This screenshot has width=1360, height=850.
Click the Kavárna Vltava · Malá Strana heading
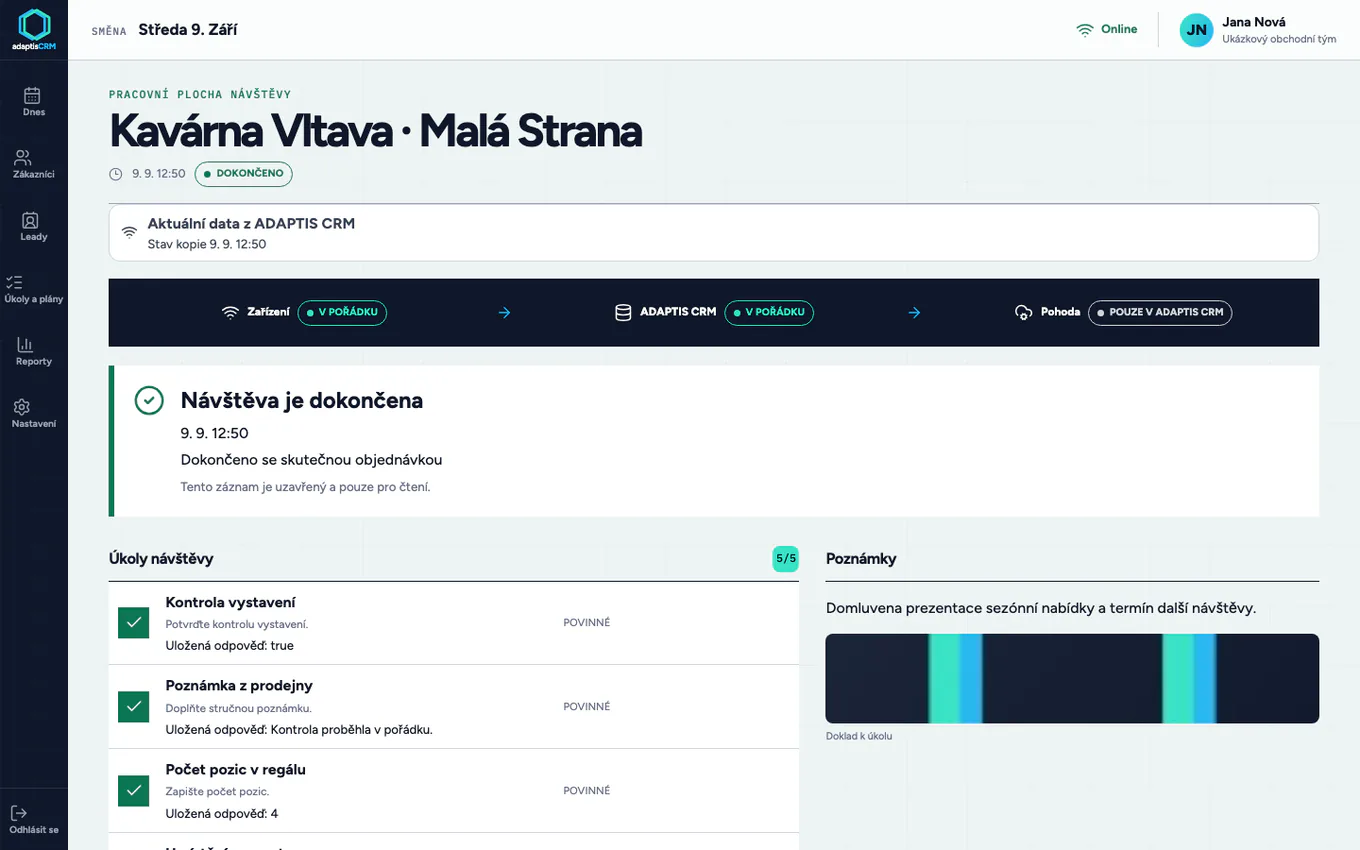point(375,132)
